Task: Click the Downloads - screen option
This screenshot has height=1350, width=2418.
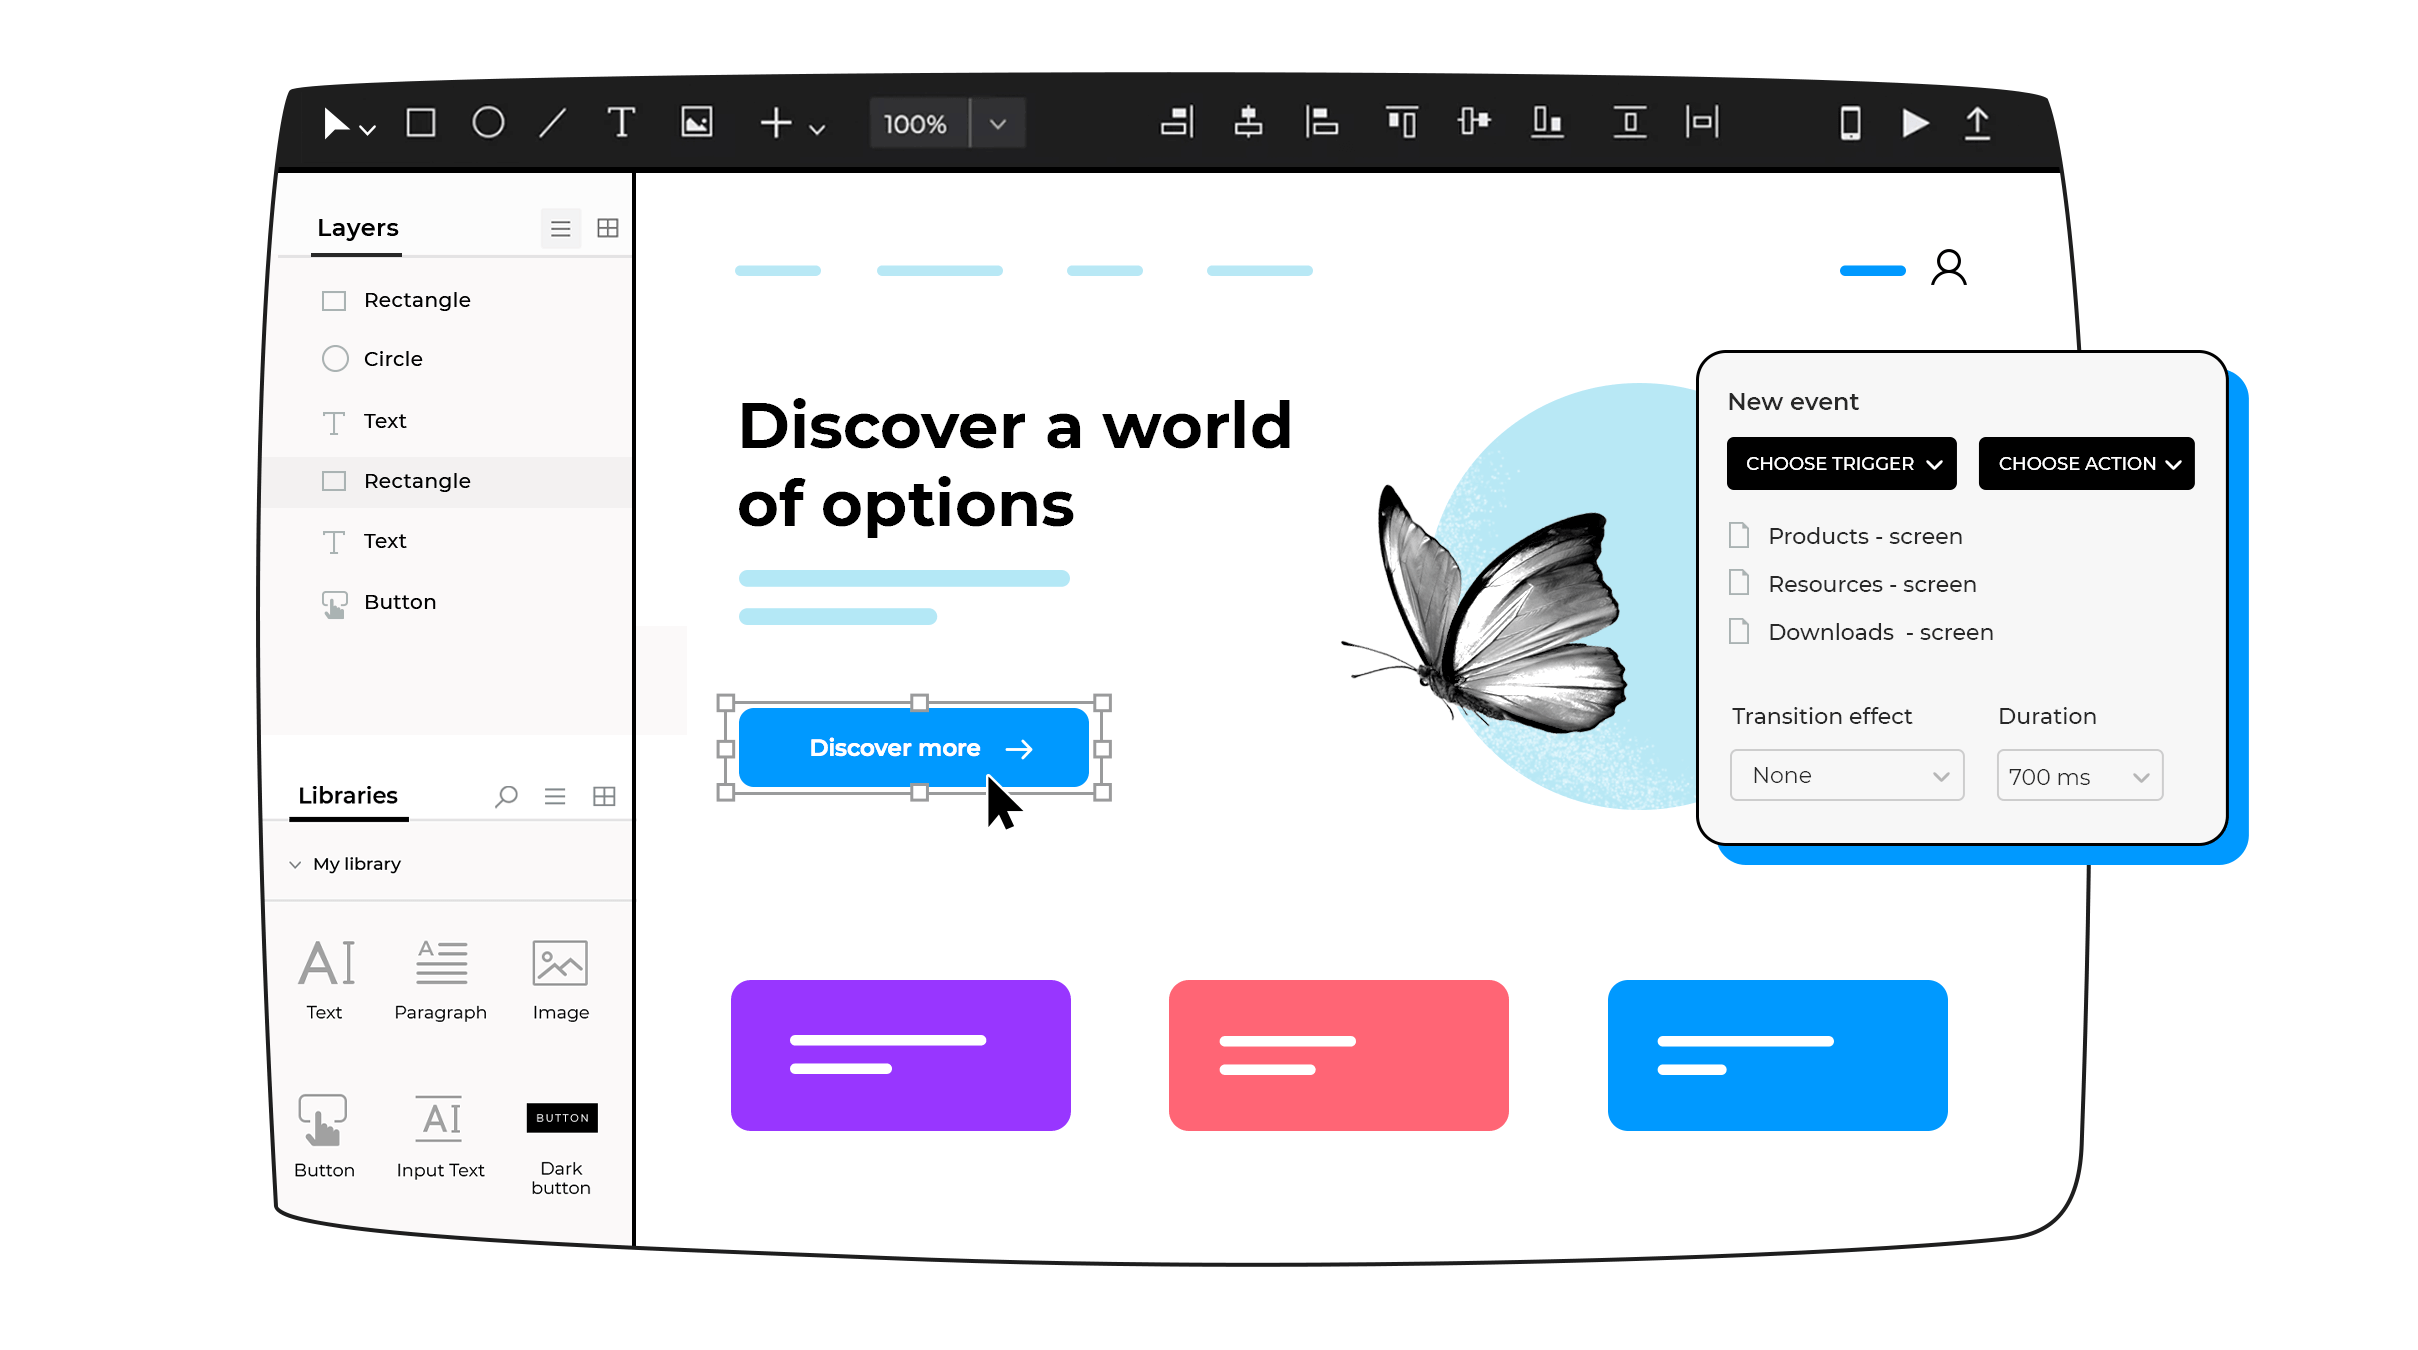Action: coord(1878,631)
